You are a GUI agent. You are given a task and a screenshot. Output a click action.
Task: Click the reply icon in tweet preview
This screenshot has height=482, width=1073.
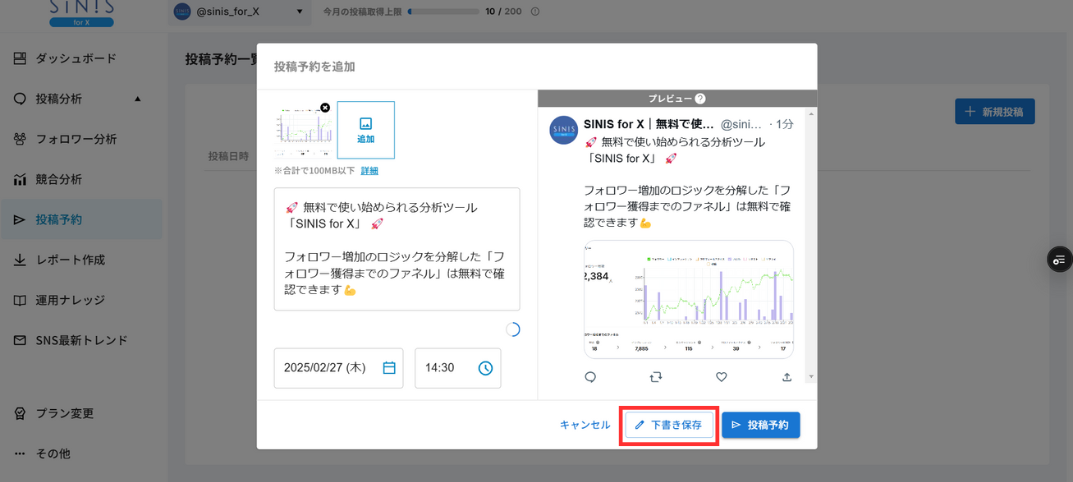point(591,377)
